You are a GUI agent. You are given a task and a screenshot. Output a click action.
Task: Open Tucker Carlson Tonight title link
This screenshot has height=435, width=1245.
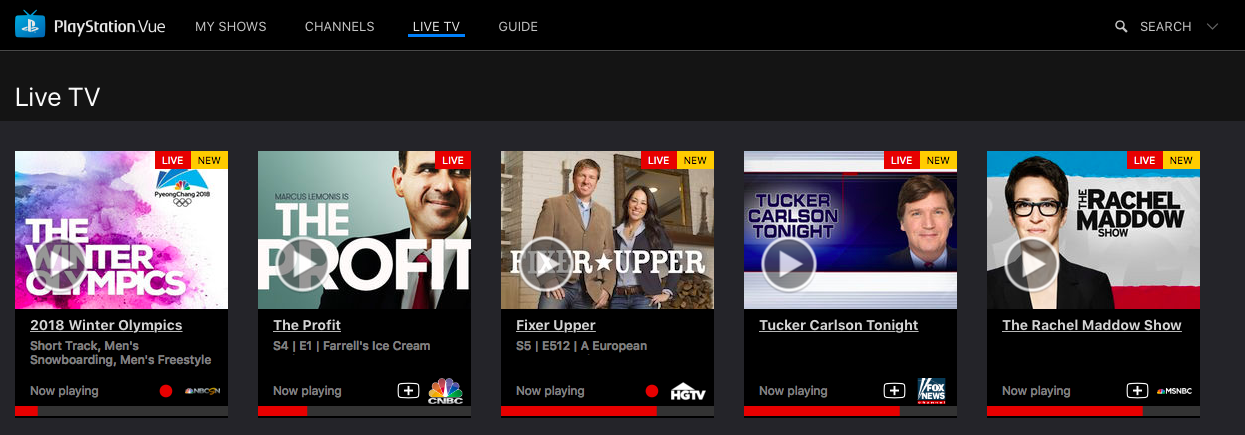coord(839,325)
